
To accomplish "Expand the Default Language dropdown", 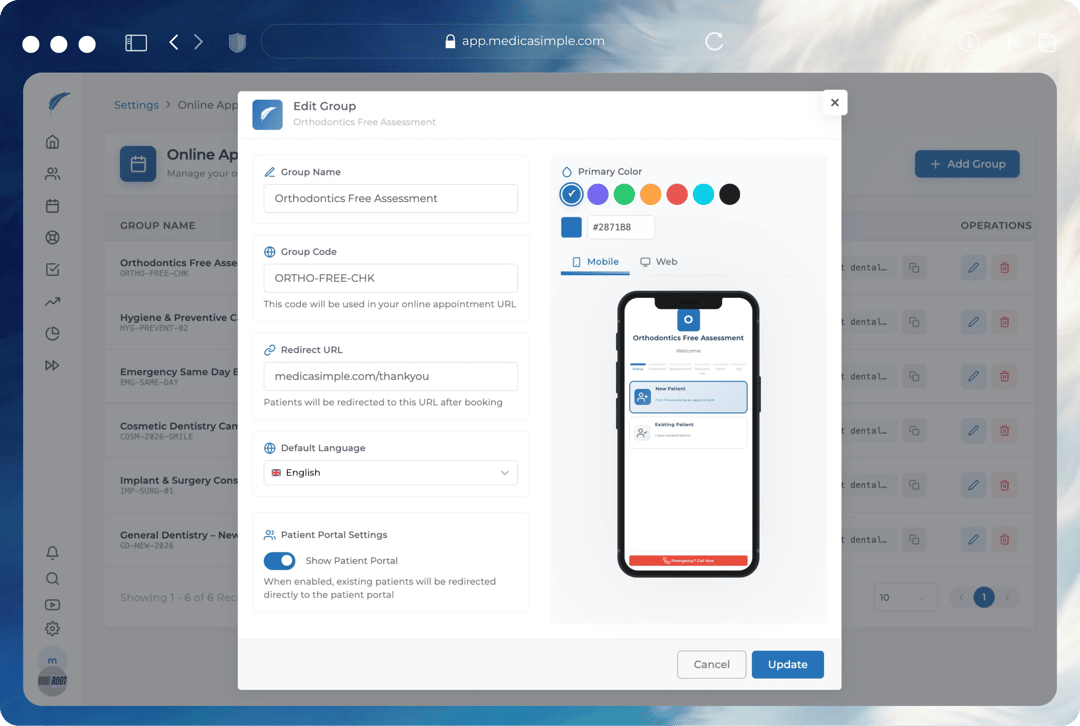I will point(390,473).
